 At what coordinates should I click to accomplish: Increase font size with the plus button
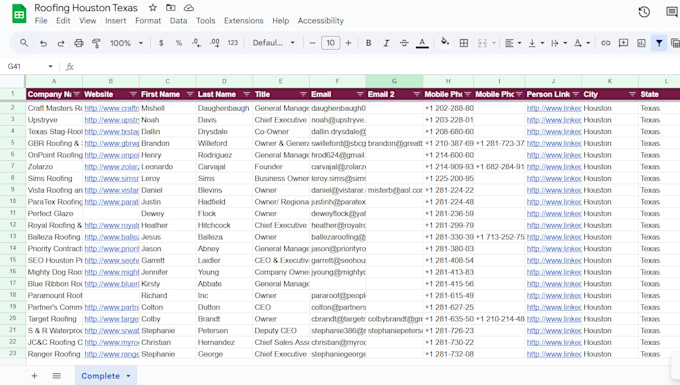(348, 43)
